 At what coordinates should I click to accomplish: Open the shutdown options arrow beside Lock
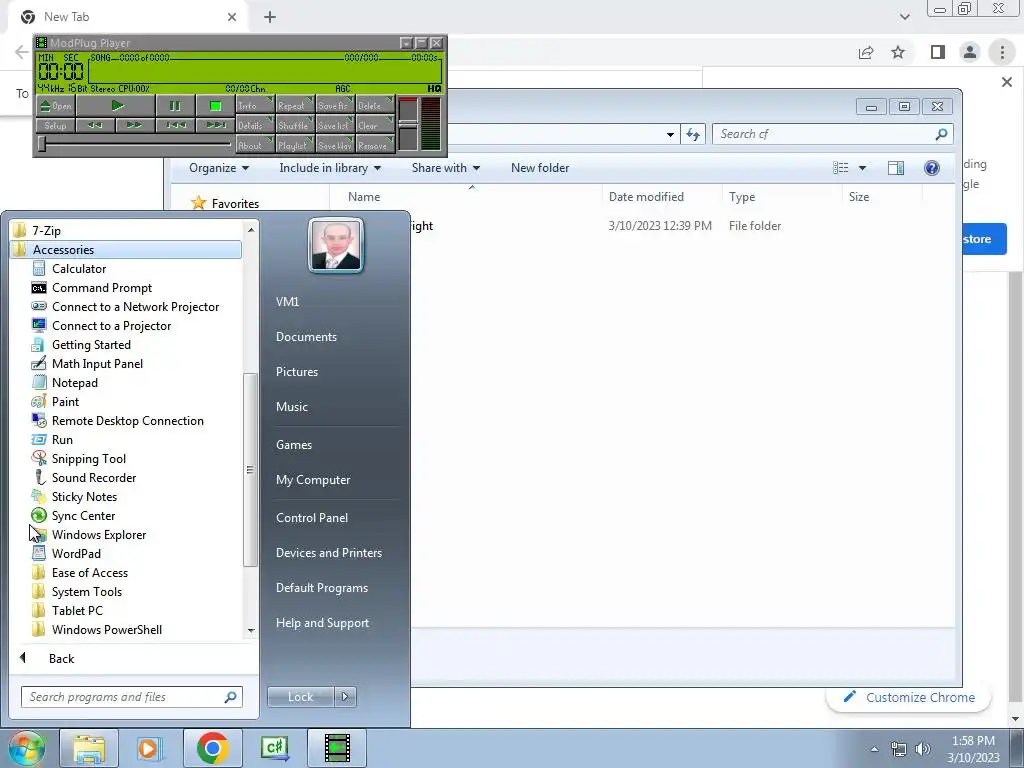pyautogui.click(x=345, y=696)
